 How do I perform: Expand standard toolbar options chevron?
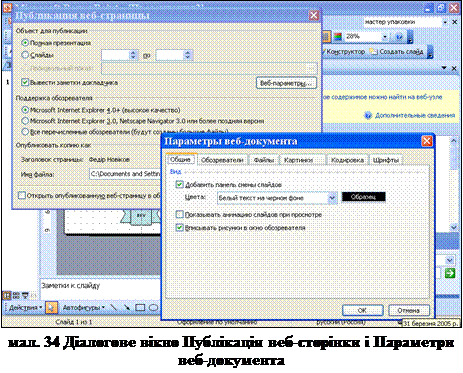coord(410,37)
